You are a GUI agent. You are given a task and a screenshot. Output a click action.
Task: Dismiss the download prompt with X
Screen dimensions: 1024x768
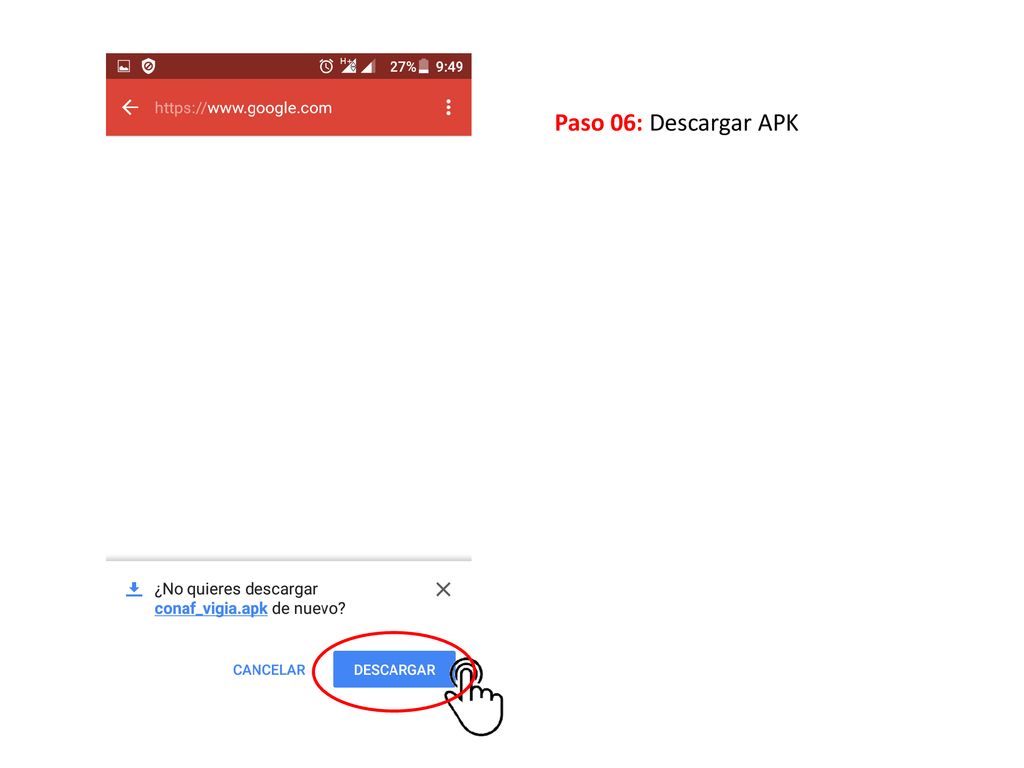tap(443, 589)
